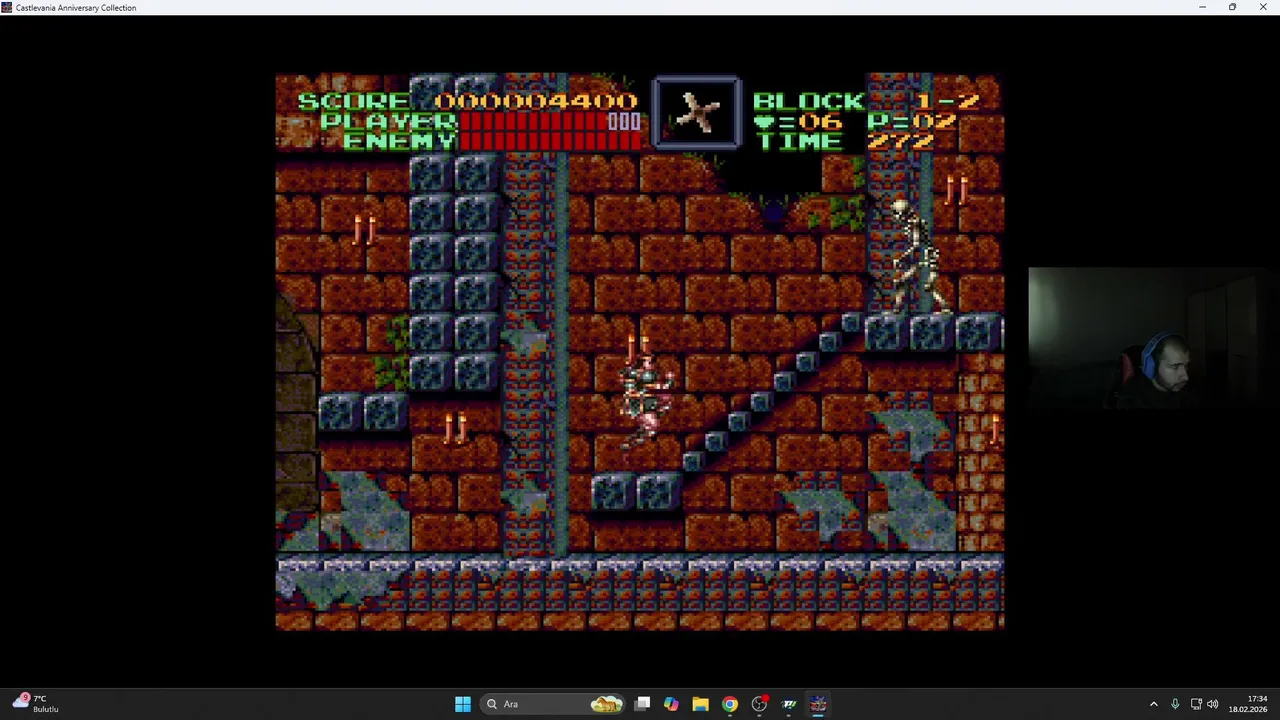Open the network status icon in the tray
Viewport: 1280px width, 720px height.
[x=1196, y=704]
